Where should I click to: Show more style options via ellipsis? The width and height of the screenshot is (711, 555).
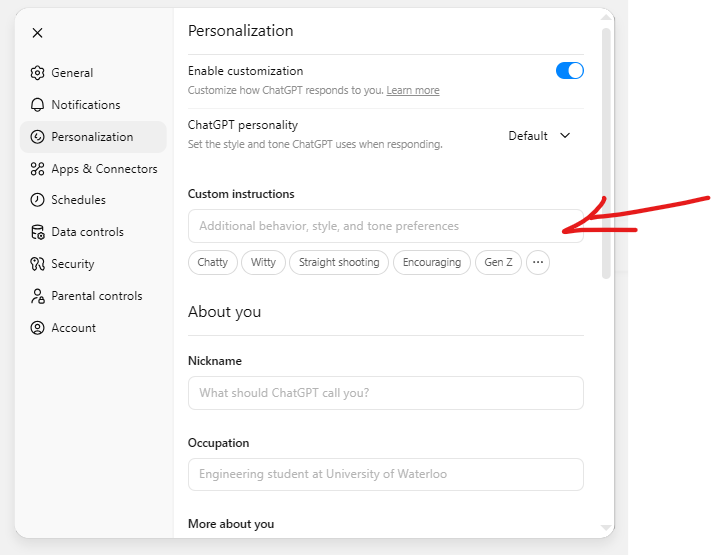(x=538, y=263)
